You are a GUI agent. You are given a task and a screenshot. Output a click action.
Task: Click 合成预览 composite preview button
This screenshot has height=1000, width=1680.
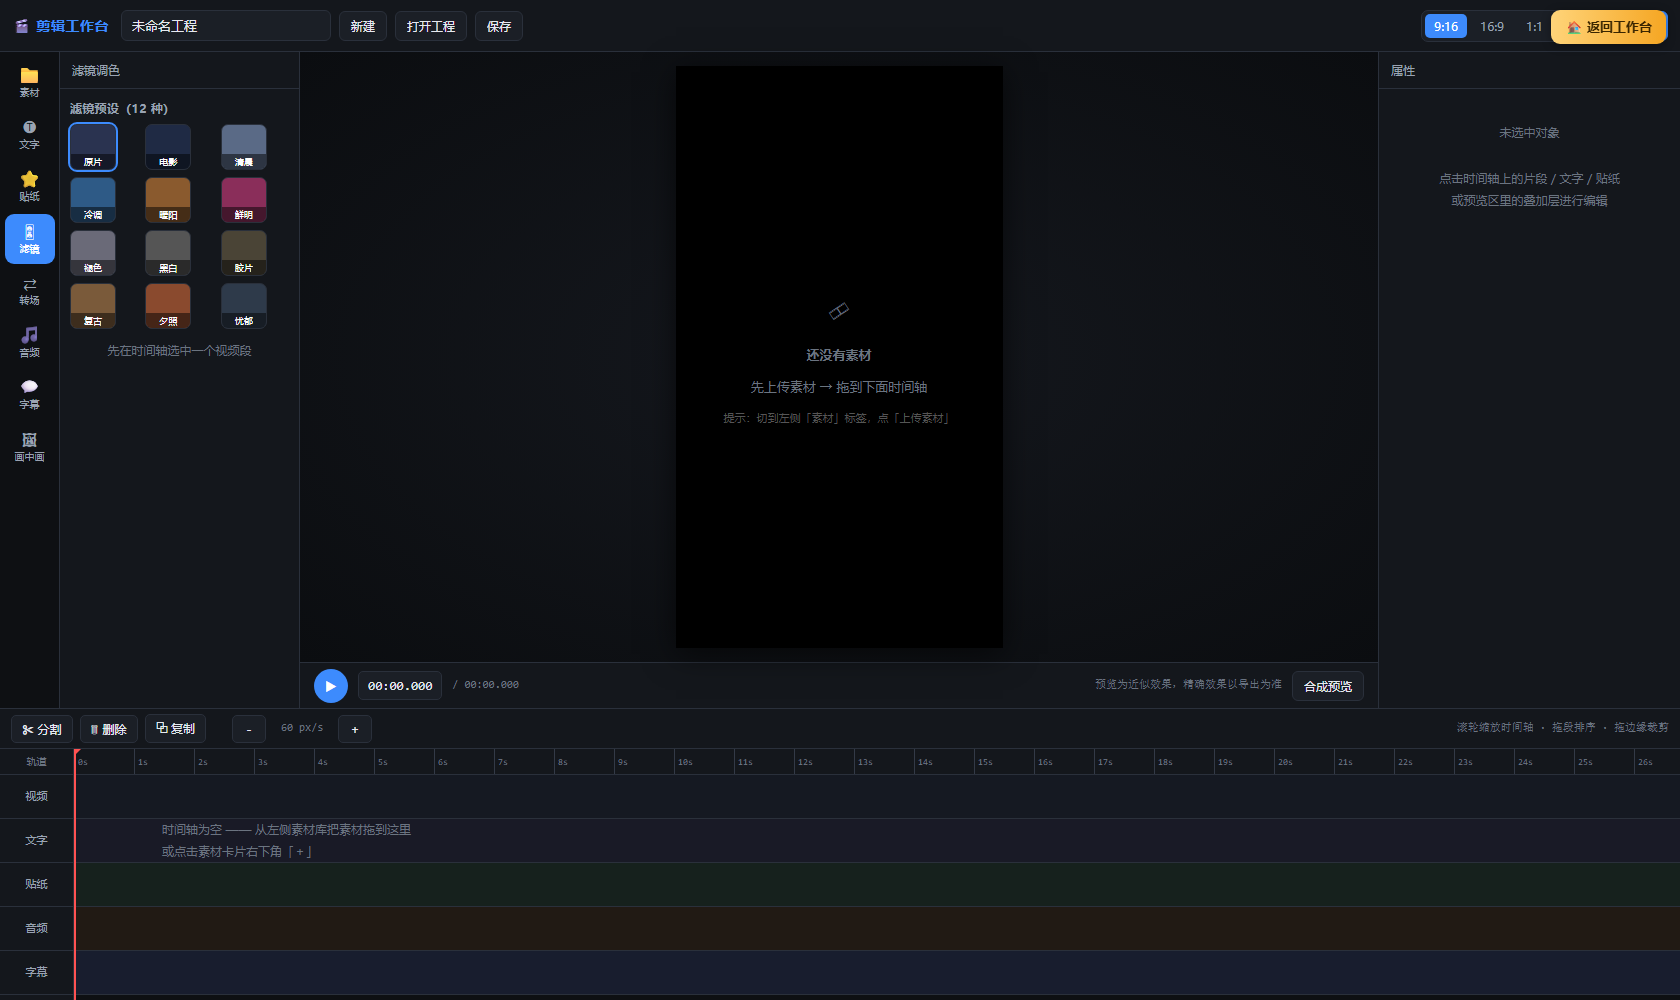pos(1328,686)
